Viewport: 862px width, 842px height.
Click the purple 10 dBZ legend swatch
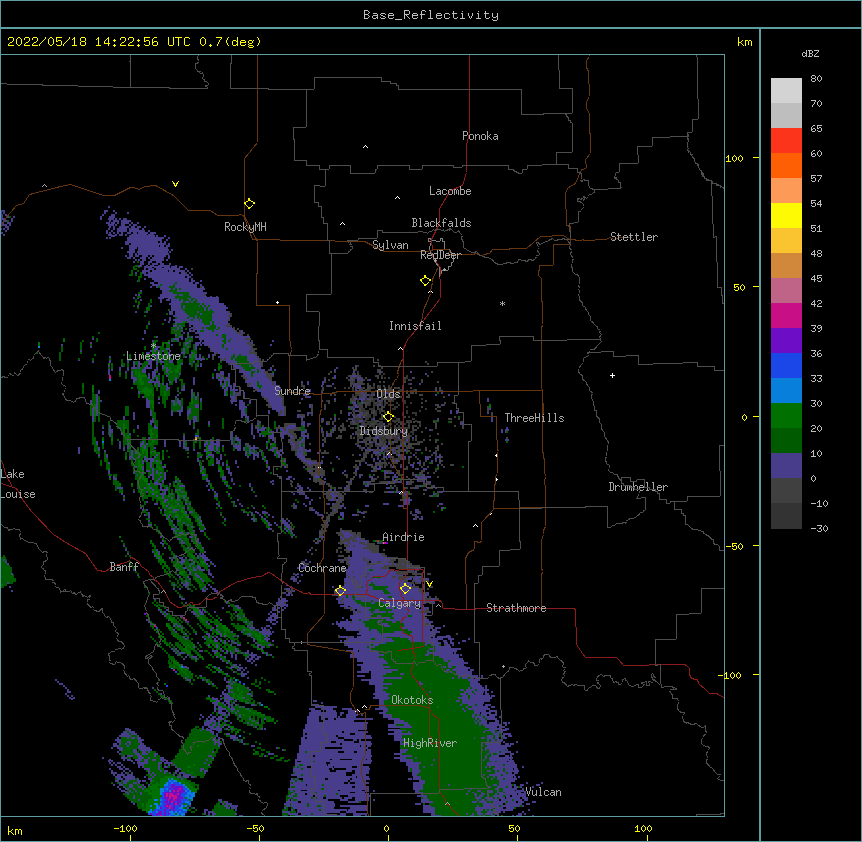click(x=786, y=466)
